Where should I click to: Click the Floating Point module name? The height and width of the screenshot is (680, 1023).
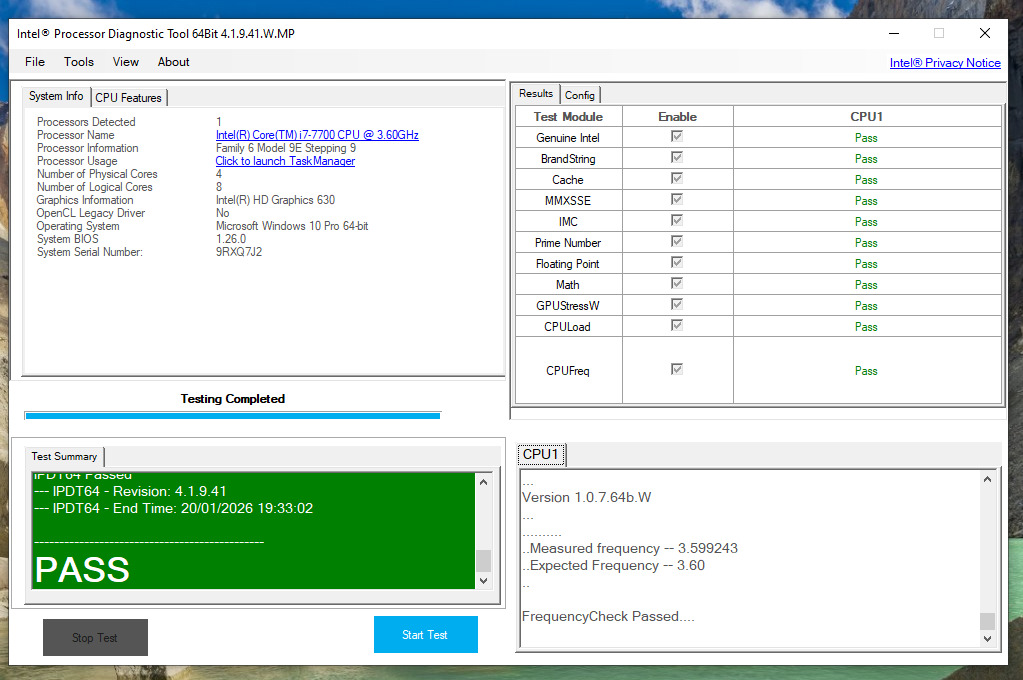click(x=568, y=264)
